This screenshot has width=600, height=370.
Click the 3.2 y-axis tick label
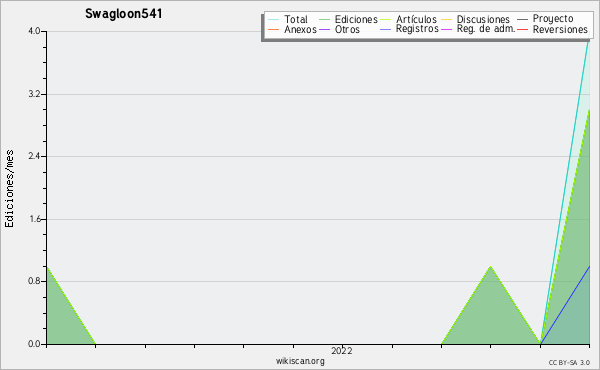(34, 94)
